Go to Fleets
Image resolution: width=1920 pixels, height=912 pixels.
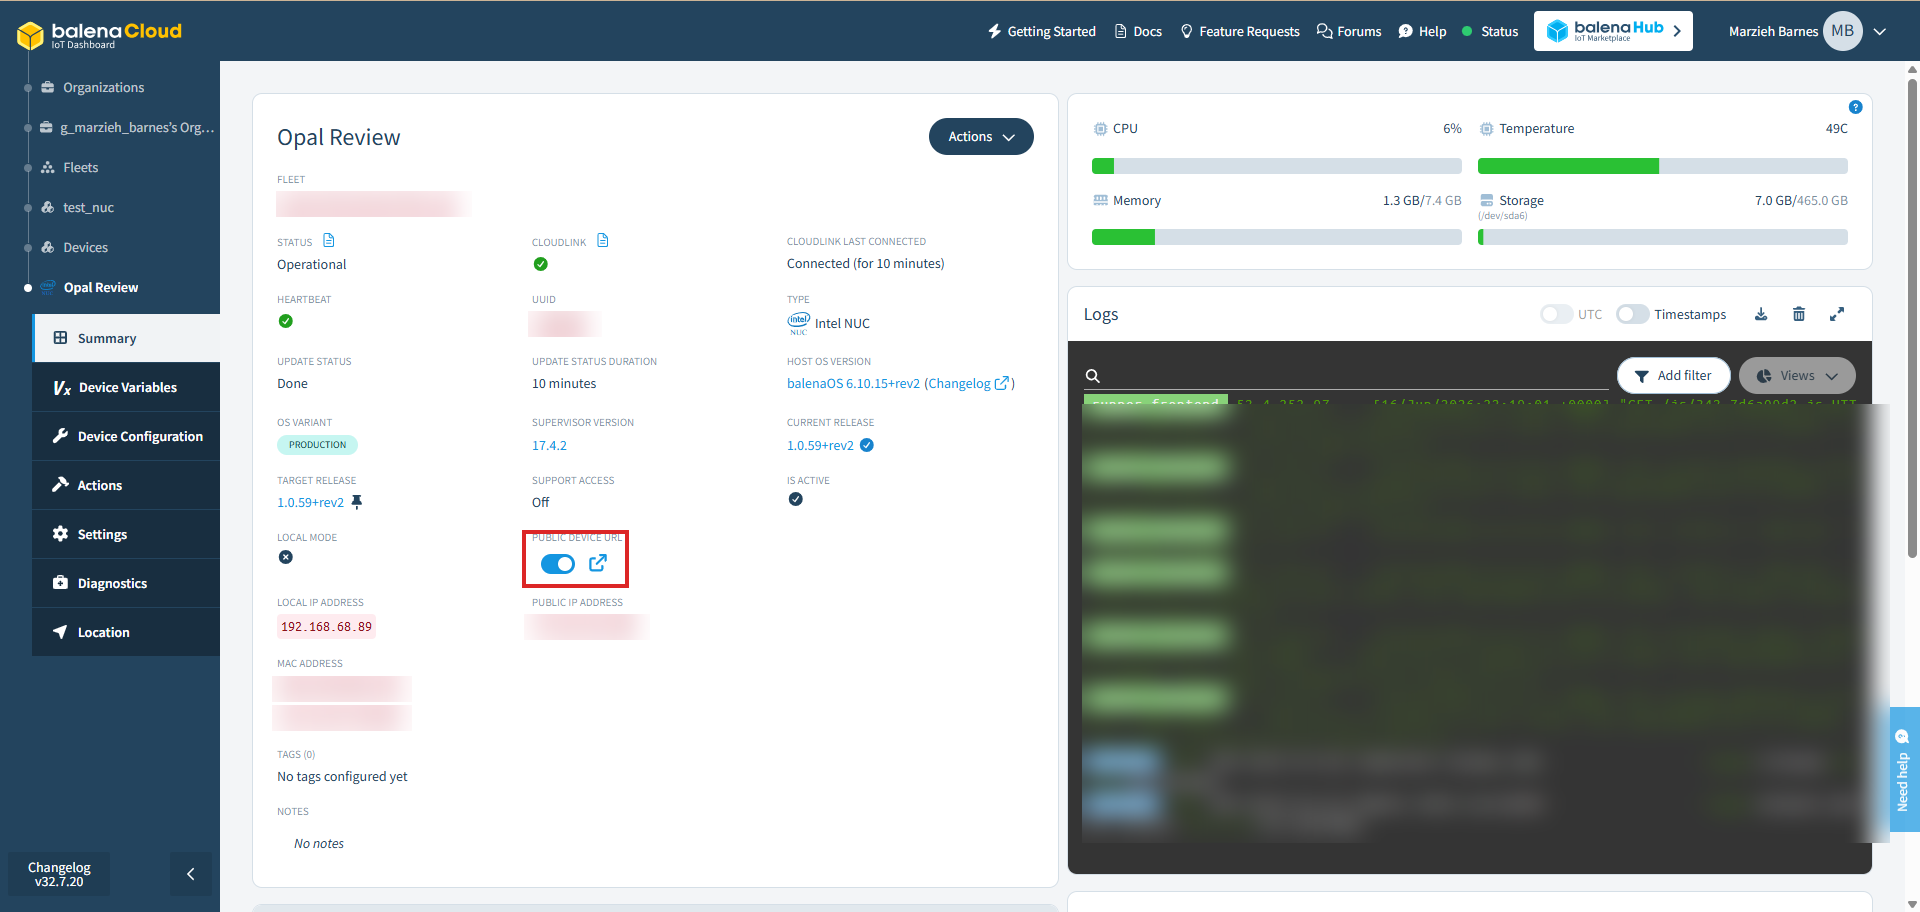80,167
